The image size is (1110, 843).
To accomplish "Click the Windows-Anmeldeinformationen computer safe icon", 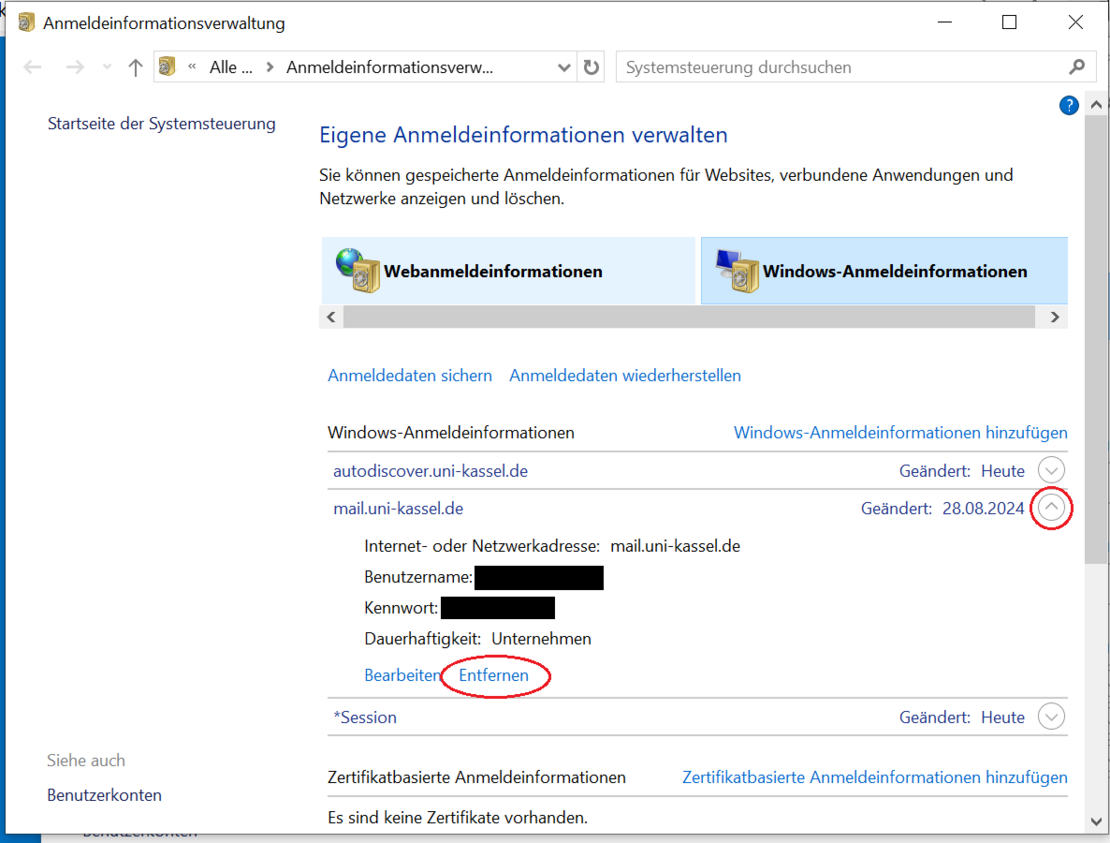I will [x=737, y=270].
